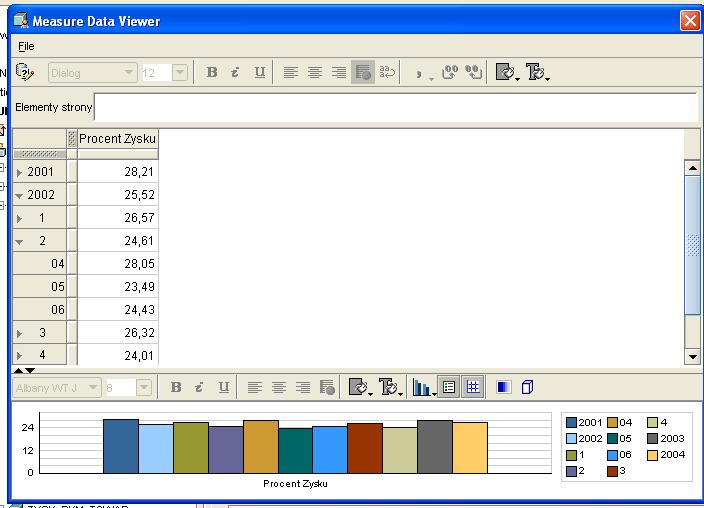Click the dark gray 2003 chart bar
This screenshot has width=704, height=508.
pos(435,447)
